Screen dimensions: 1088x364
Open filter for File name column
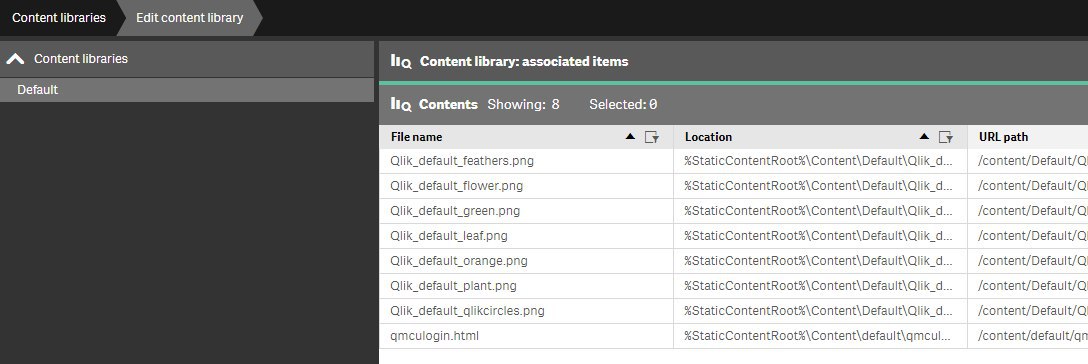(652, 137)
